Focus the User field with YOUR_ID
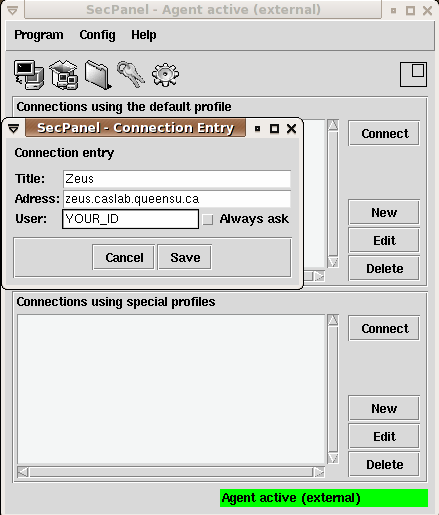Image resolution: width=439 pixels, height=515 pixels. click(x=130, y=219)
